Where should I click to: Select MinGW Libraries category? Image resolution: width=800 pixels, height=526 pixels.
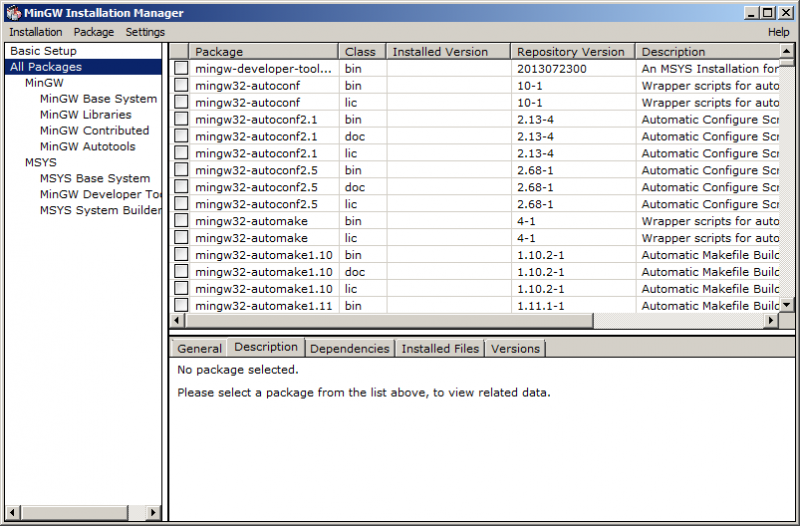[86, 114]
